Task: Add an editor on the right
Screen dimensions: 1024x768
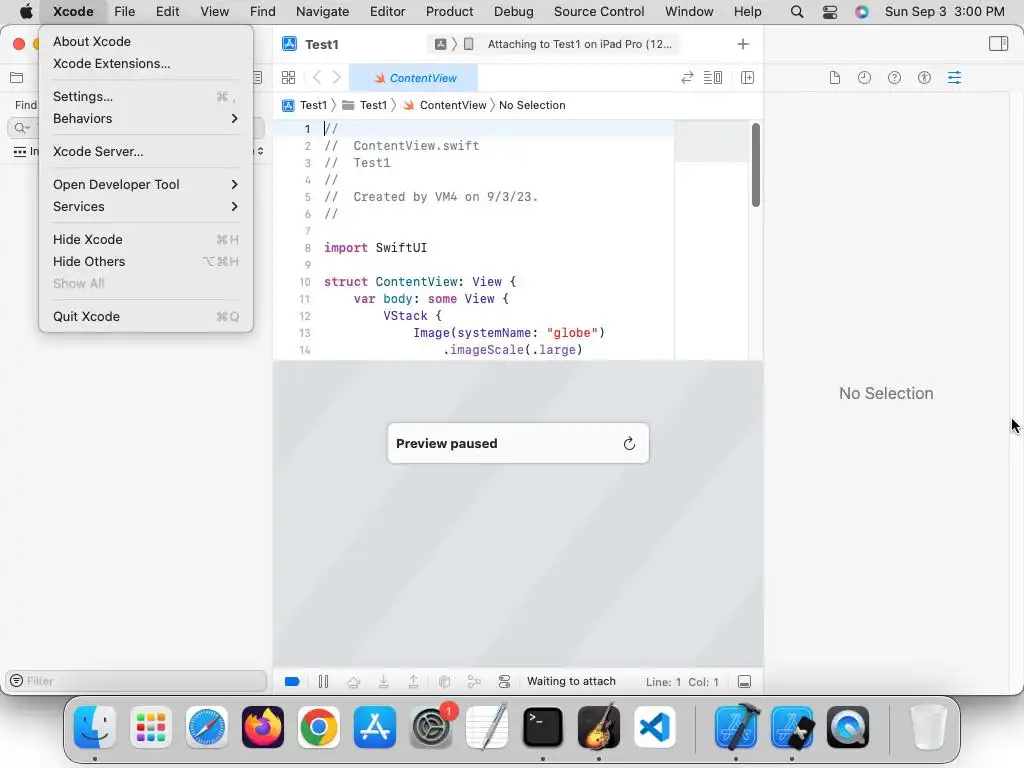Action: click(748, 78)
